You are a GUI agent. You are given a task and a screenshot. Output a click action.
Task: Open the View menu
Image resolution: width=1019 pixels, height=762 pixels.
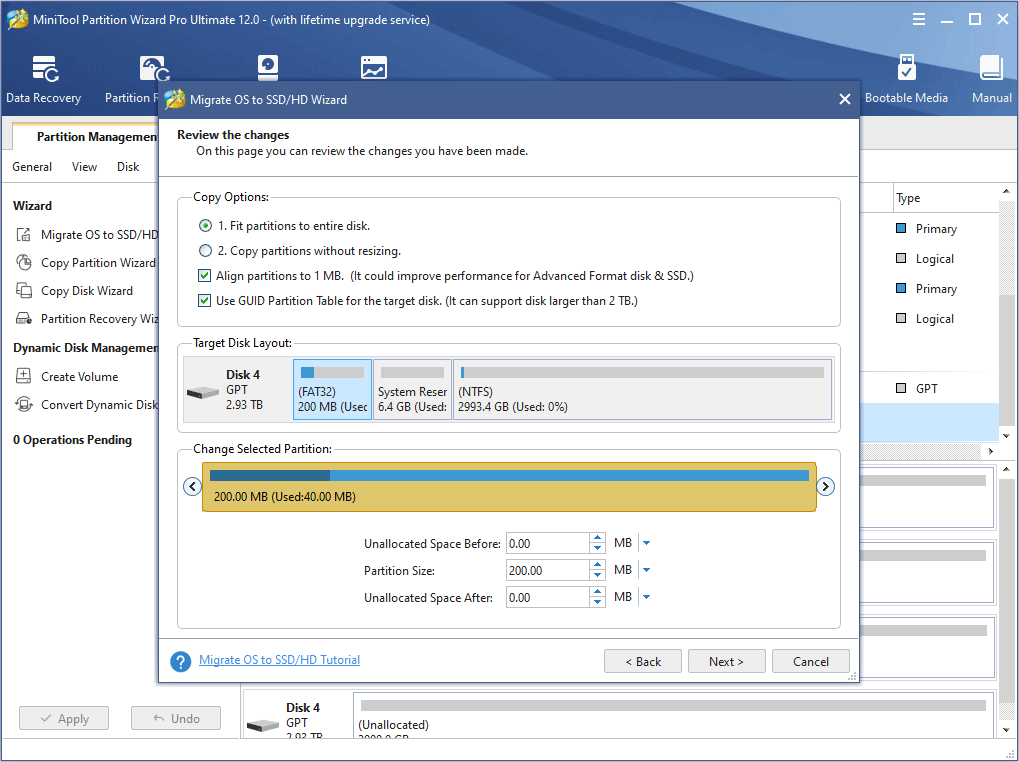tap(84, 167)
